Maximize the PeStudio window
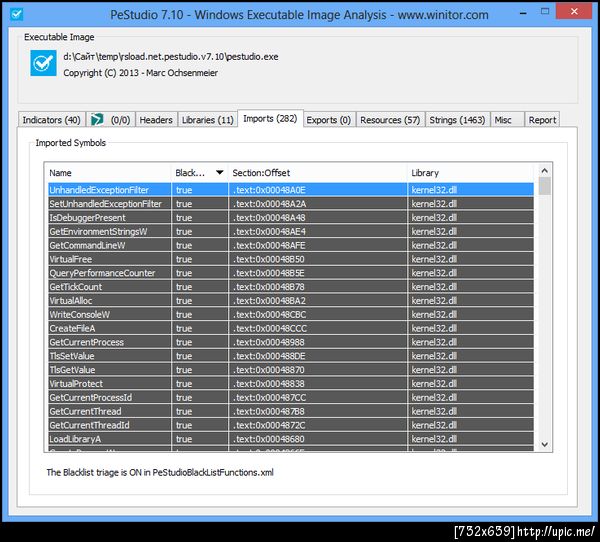This screenshot has width=600, height=542. click(x=545, y=11)
